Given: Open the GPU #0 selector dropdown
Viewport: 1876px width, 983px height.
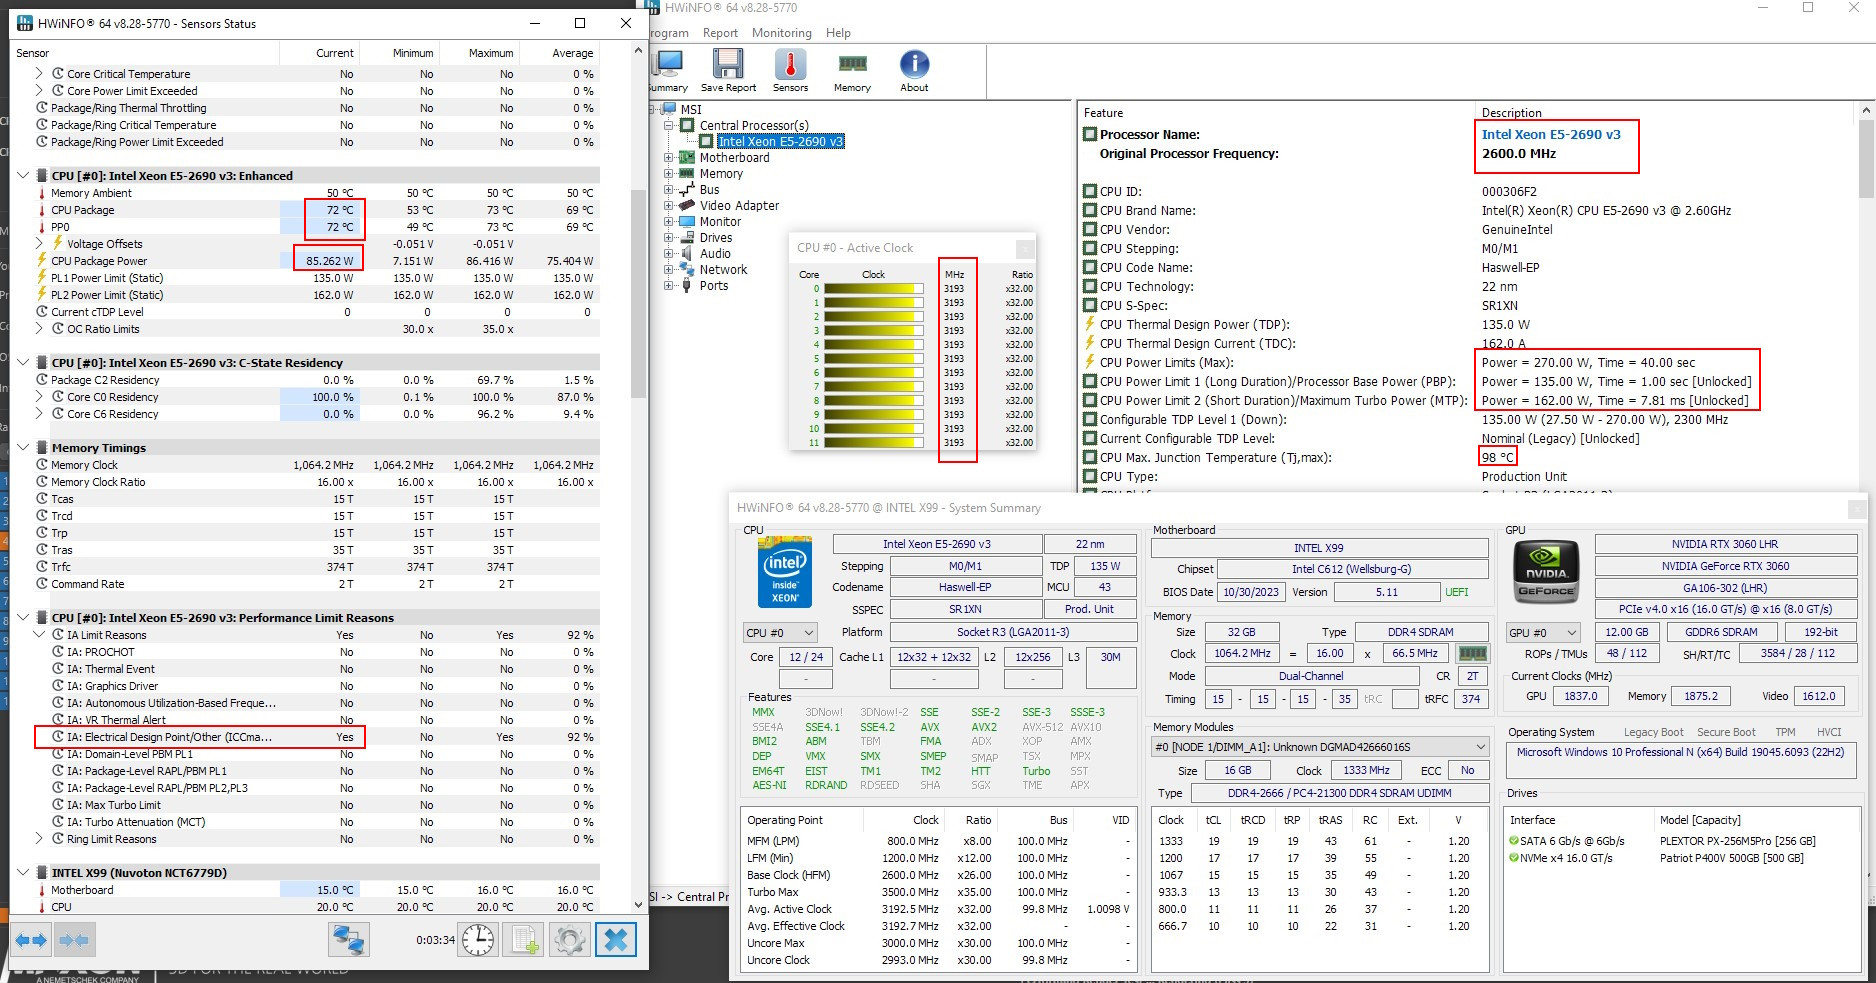Looking at the screenshot, I should pos(1543,633).
